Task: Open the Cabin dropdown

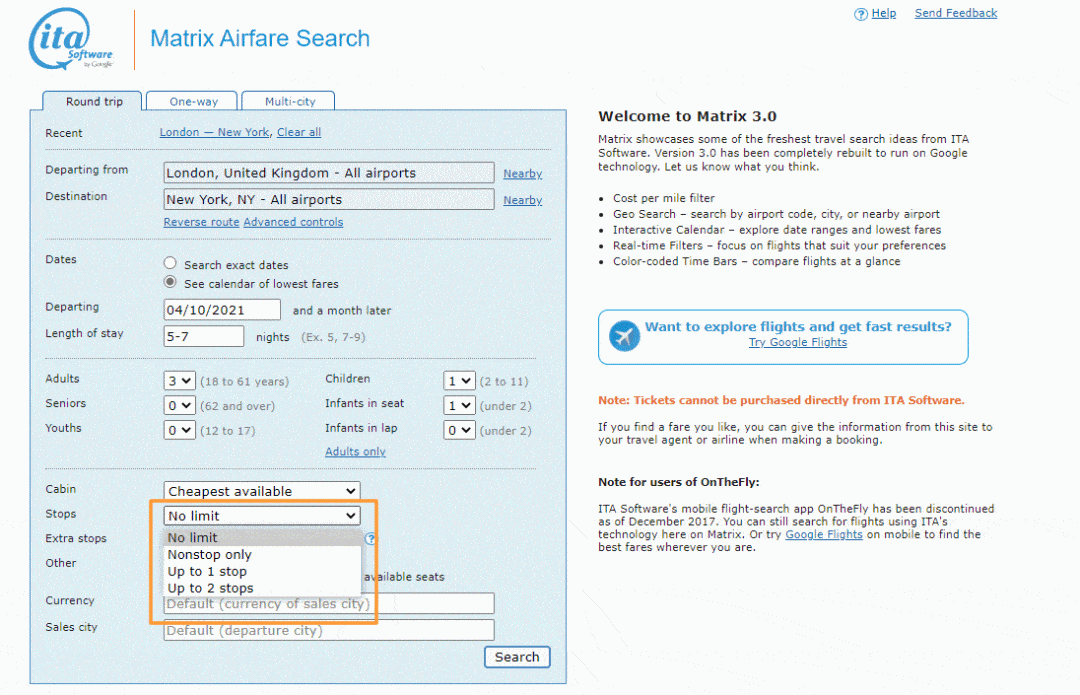Action: pyautogui.click(x=261, y=491)
